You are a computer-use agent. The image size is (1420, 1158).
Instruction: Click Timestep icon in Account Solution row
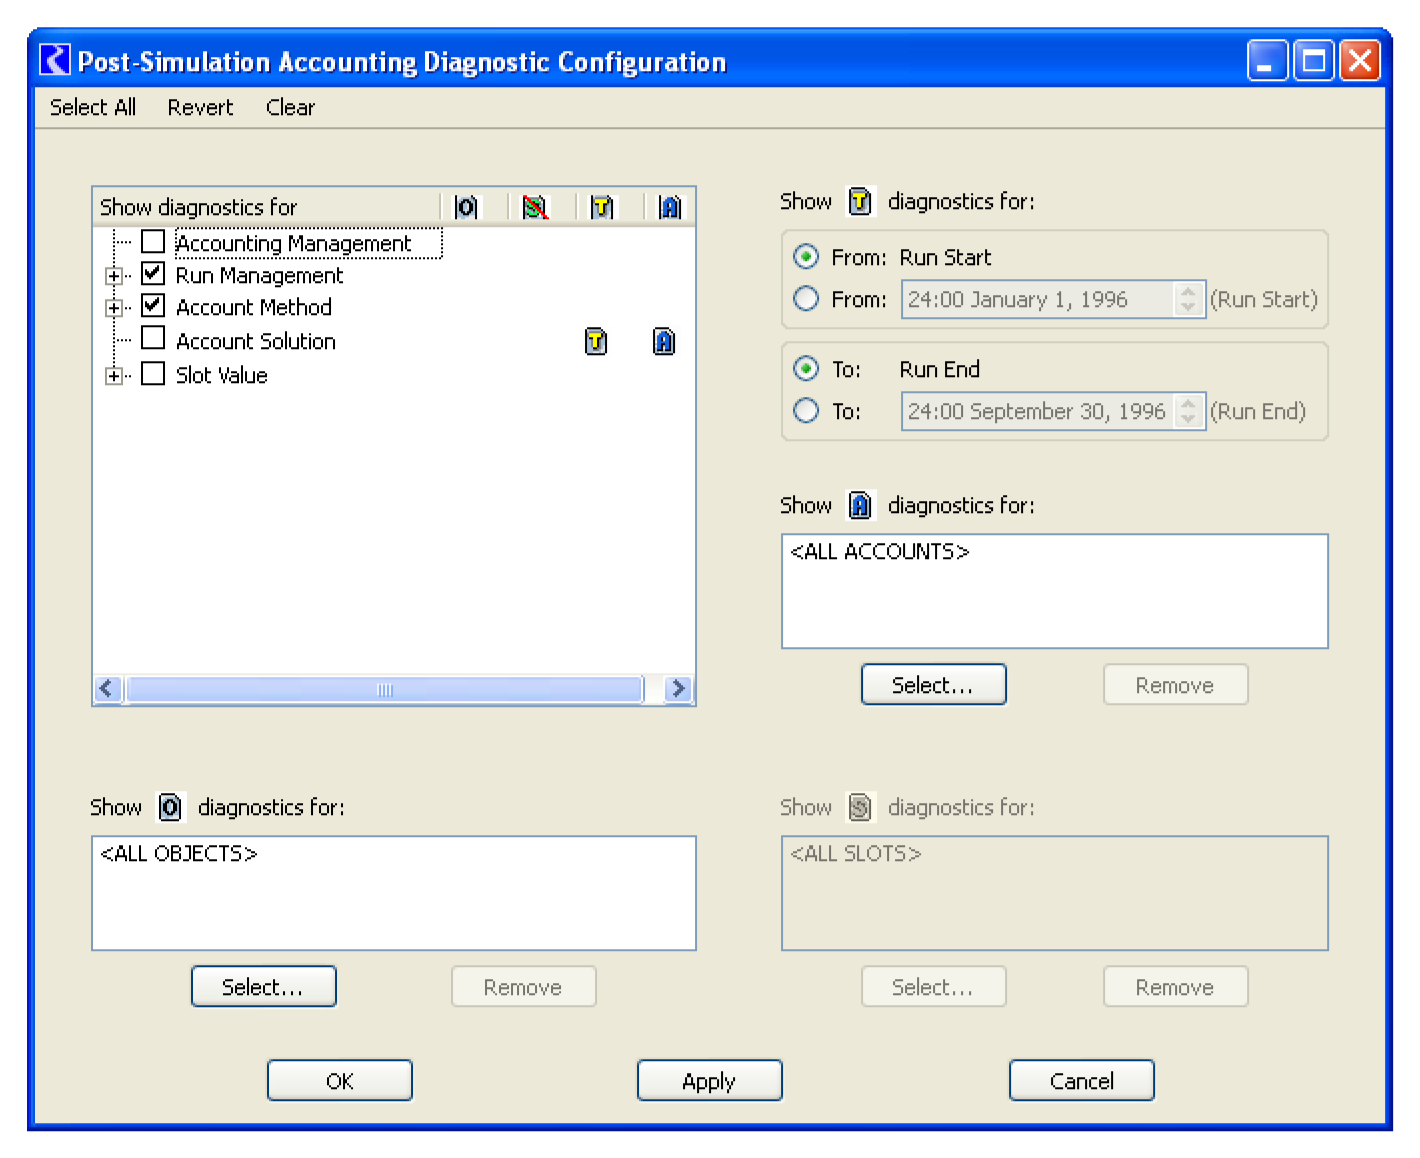click(596, 342)
